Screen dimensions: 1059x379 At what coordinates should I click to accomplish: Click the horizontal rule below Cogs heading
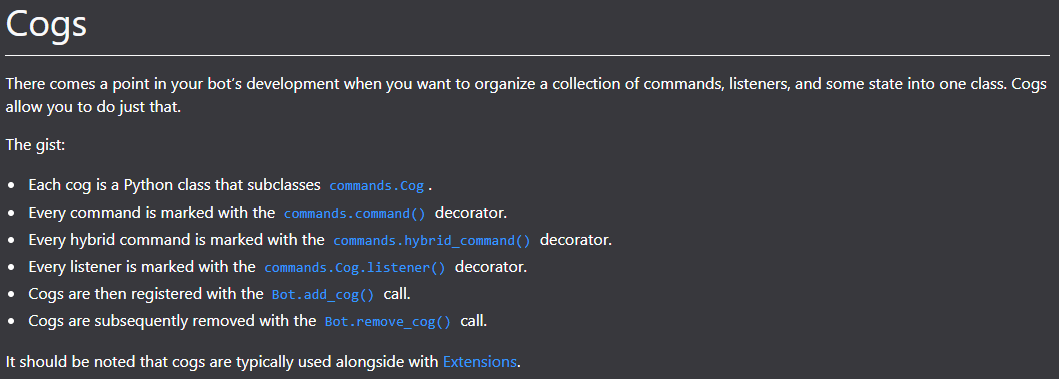pos(527,55)
